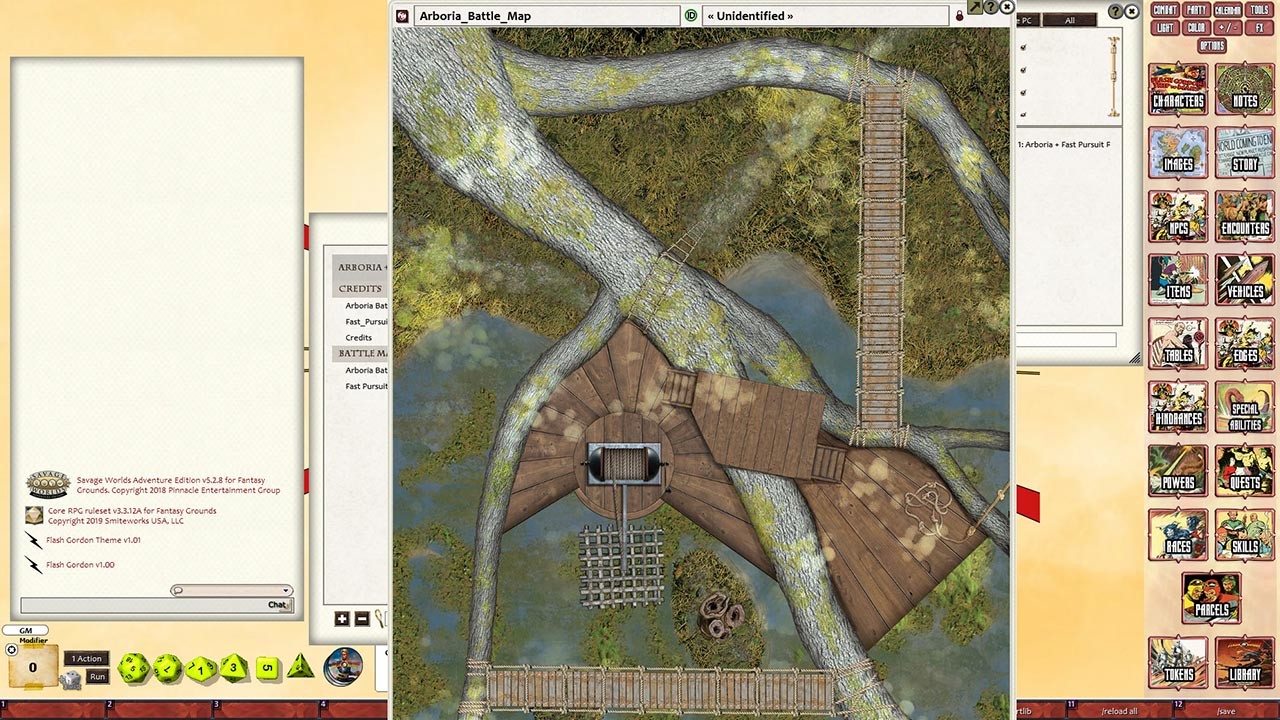Open the Tokens sidebar panel
The height and width of the screenshot is (720, 1280).
(1177, 663)
